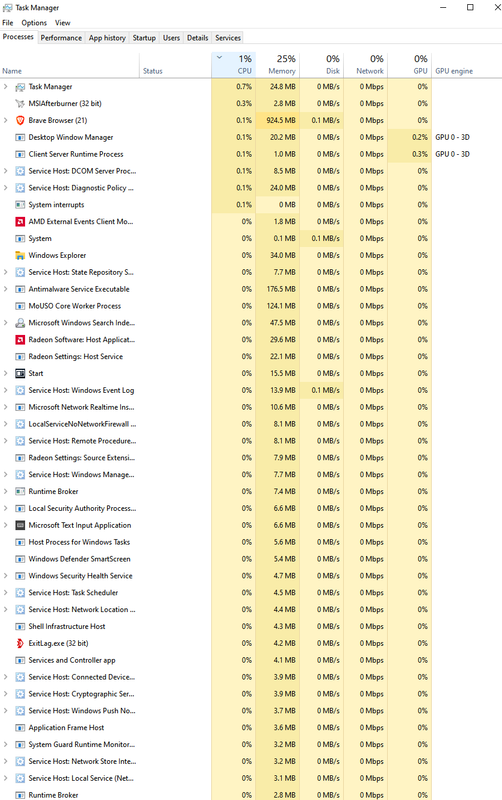Click the MoUSO Core Worker Process icon
The width and height of the screenshot is (502, 800).
tap(20, 306)
